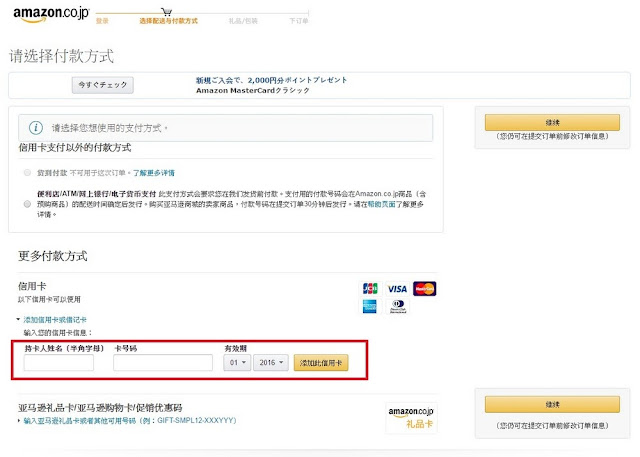Click the 信用卡支付以外的付款方式 heading
Viewport: 640px width, 457px height.
coord(75,148)
